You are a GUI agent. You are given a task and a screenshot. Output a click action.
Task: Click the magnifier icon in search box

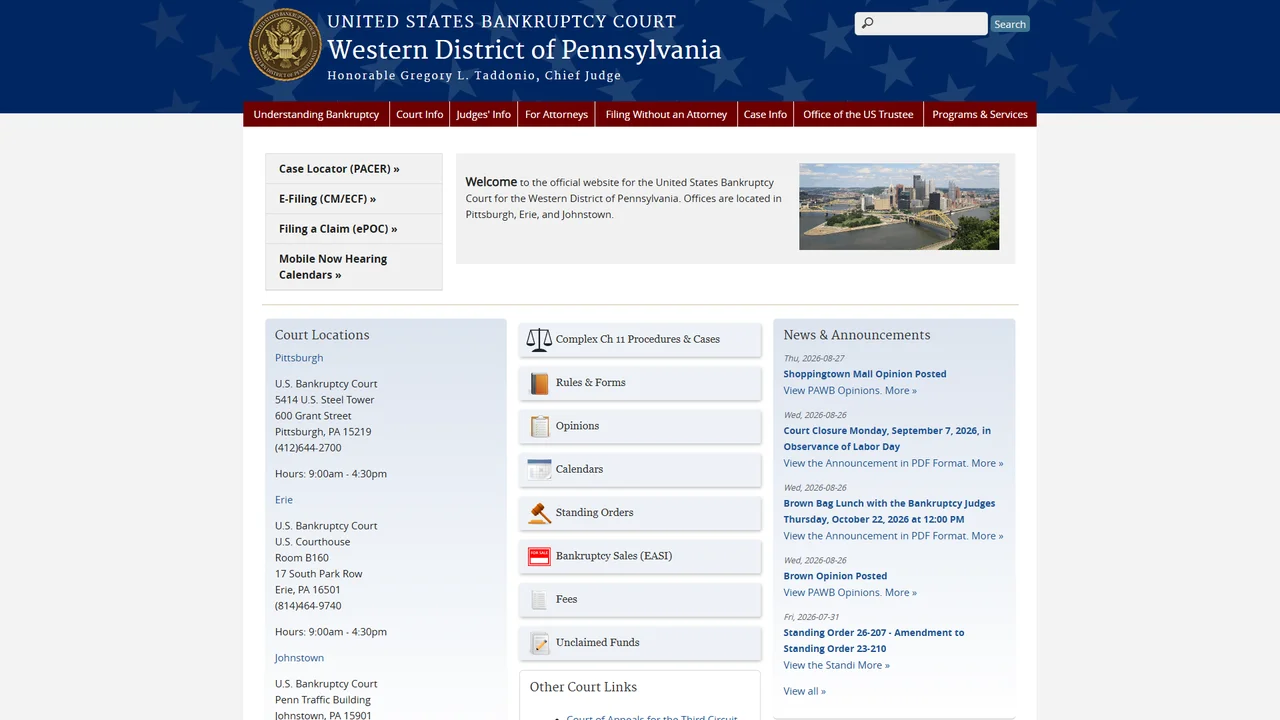click(867, 24)
